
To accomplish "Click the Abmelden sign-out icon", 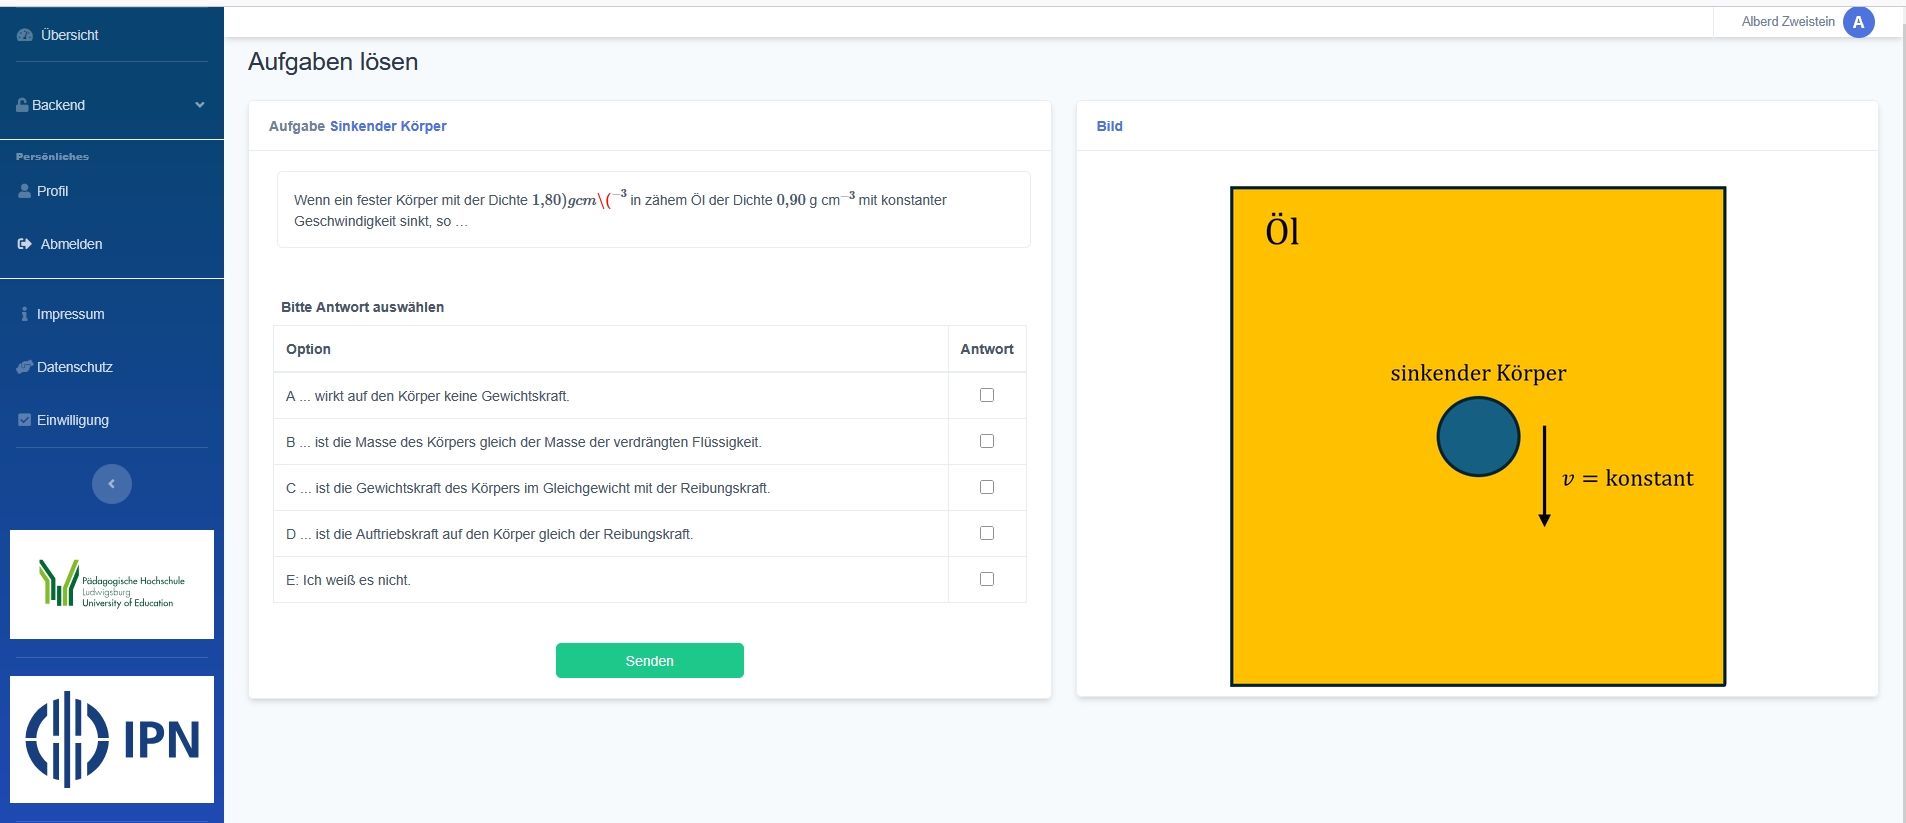I will (25, 244).
